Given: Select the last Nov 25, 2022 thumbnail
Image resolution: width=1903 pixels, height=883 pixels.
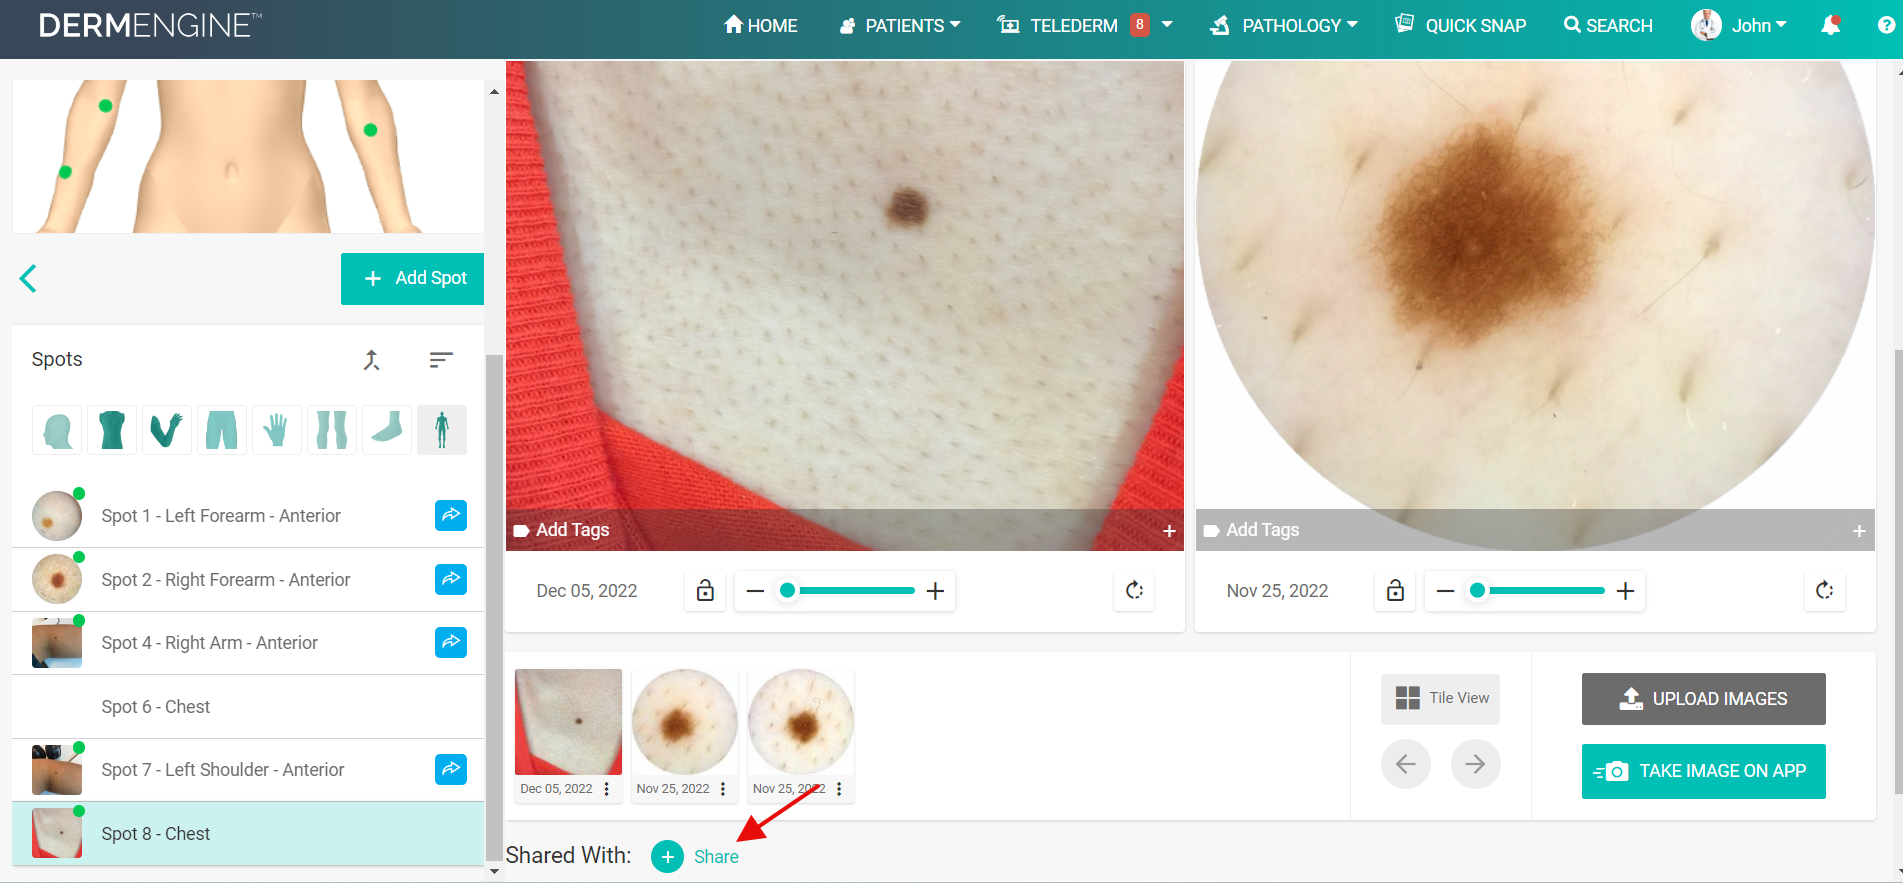Looking at the screenshot, I should click(x=801, y=722).
